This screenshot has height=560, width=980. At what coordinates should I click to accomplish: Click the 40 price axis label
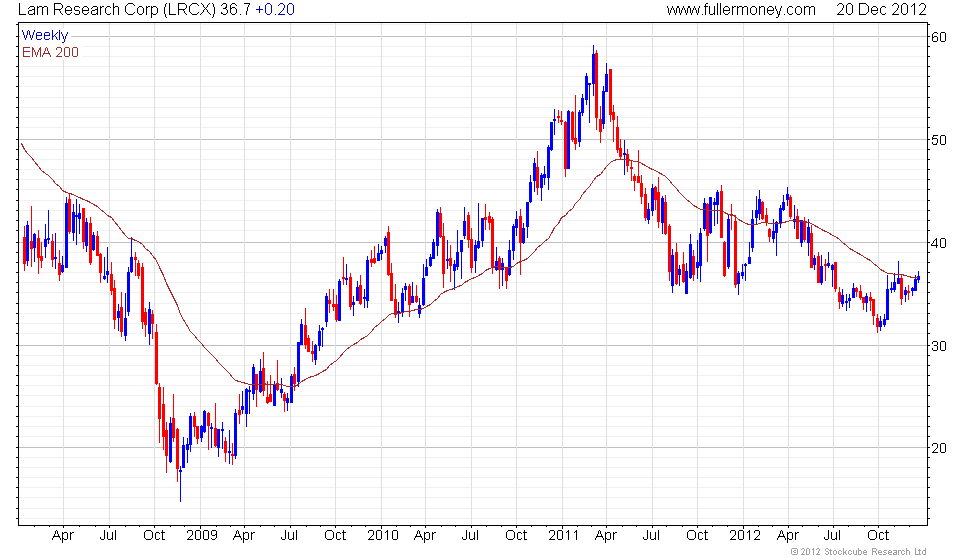(938, 244)
